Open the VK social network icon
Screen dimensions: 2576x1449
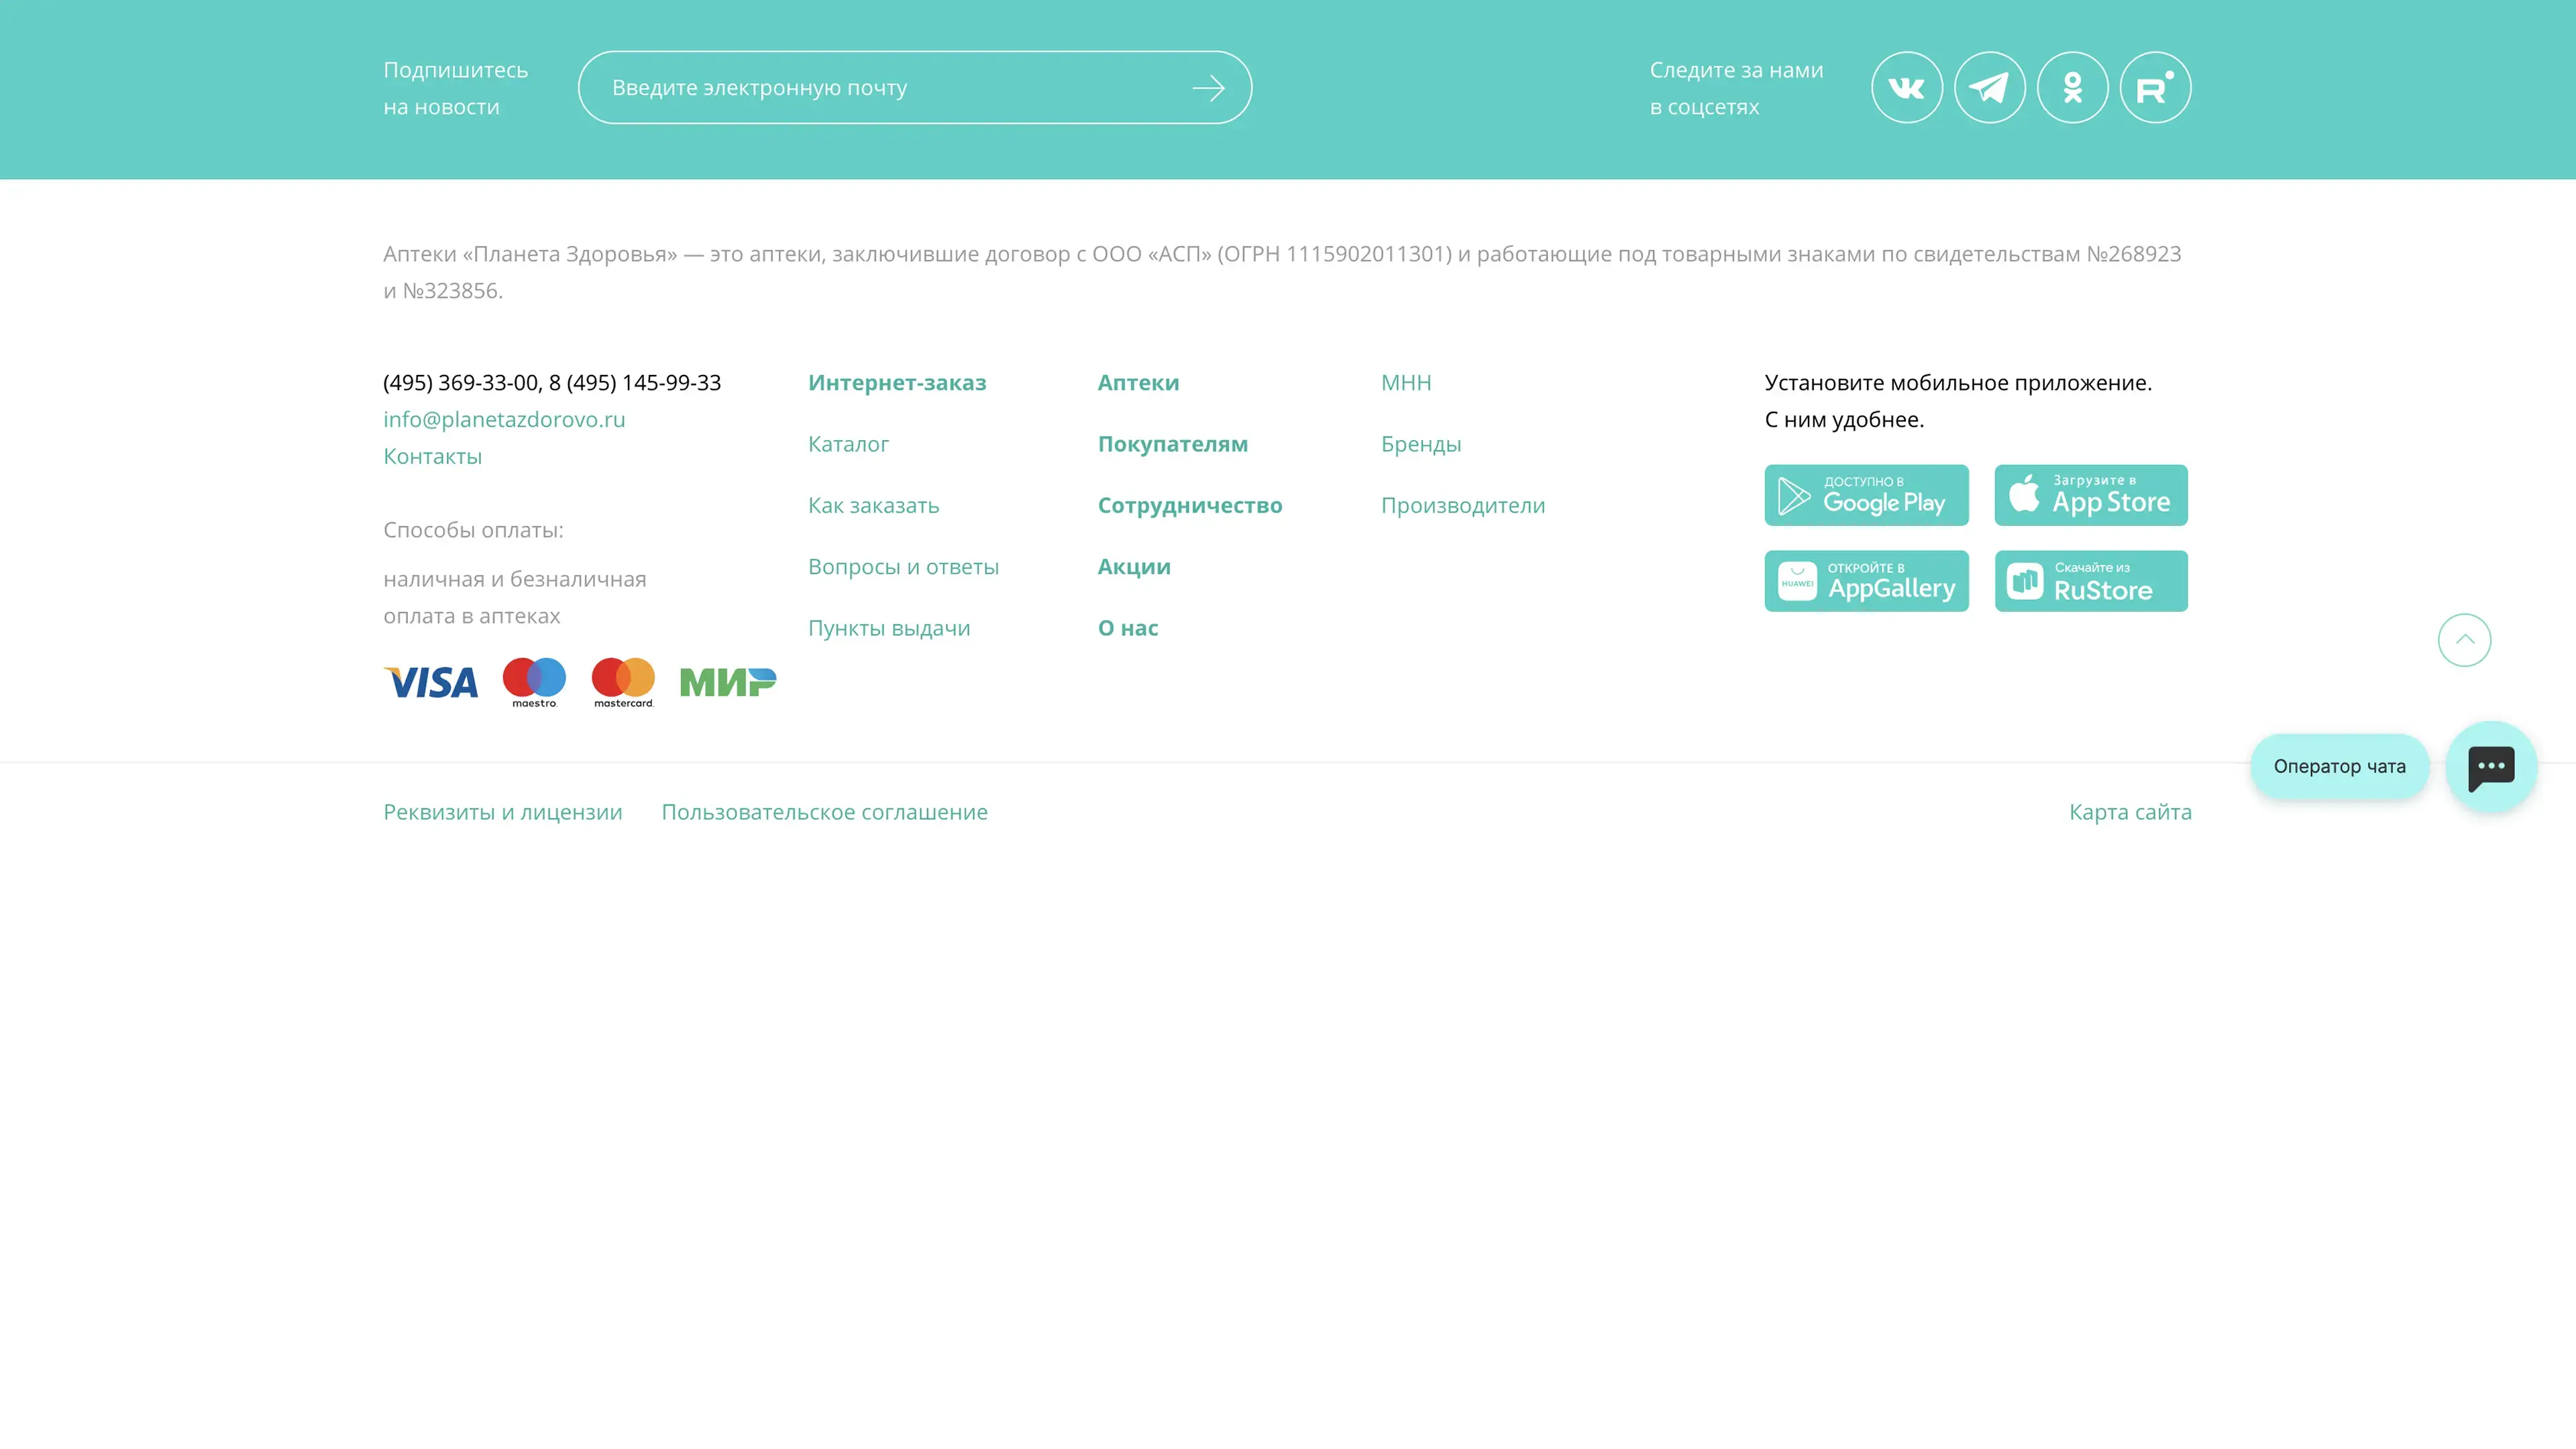click(x=1906, y=88)
